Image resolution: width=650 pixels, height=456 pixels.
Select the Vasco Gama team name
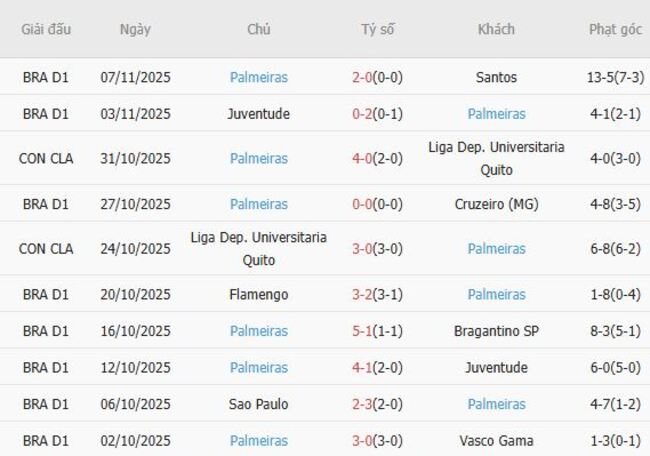[496, 441]
